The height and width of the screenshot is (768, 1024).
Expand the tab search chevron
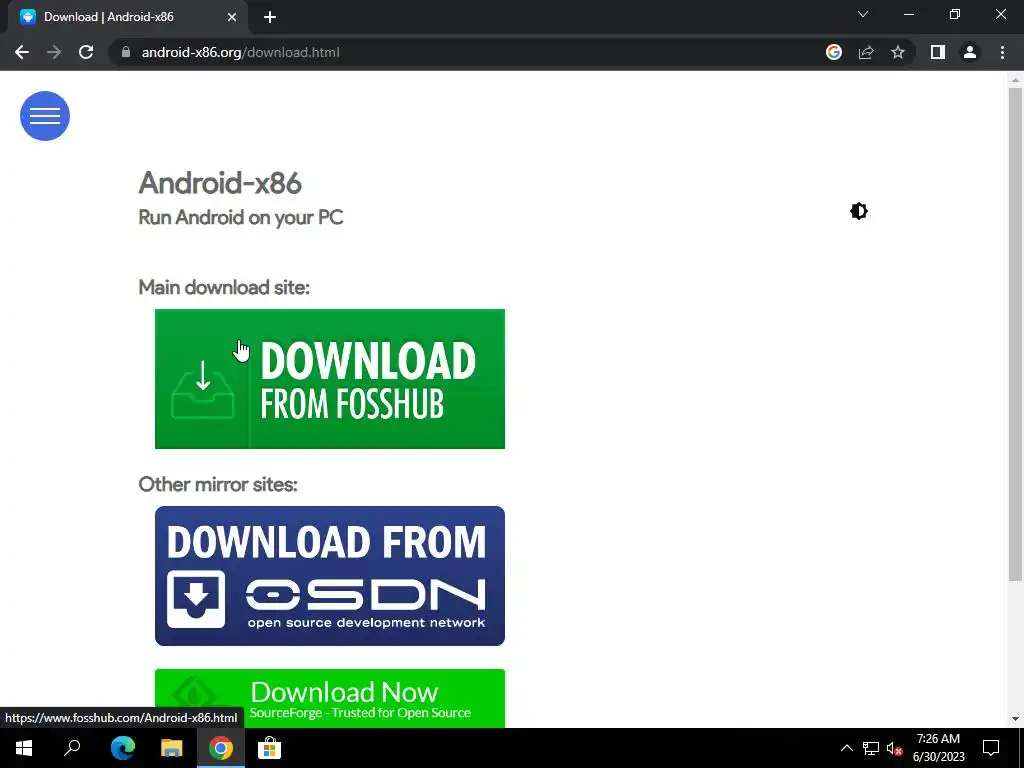(863, 14)
